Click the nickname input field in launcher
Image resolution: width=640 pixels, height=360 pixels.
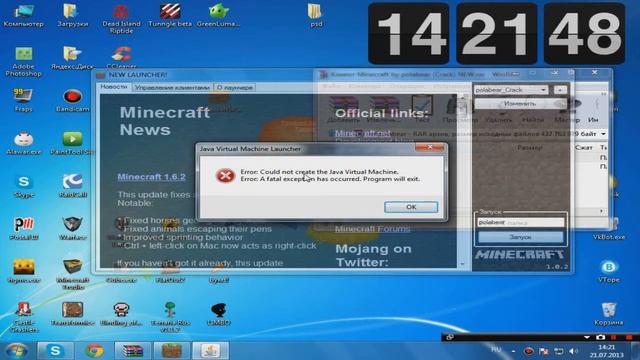pos(520,222)
